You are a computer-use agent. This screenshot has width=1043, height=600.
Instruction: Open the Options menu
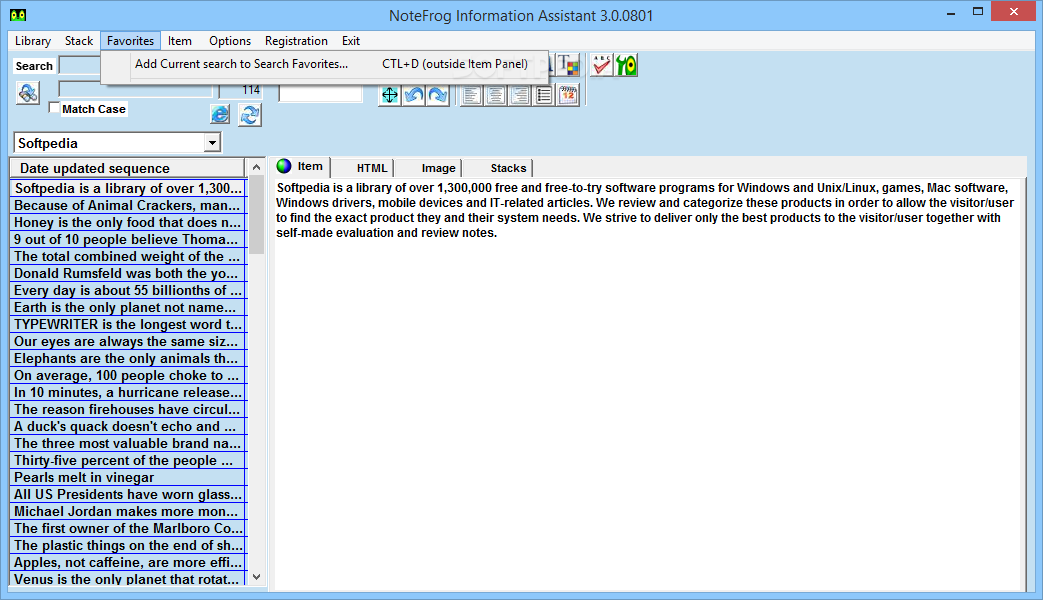click(229, 41)
